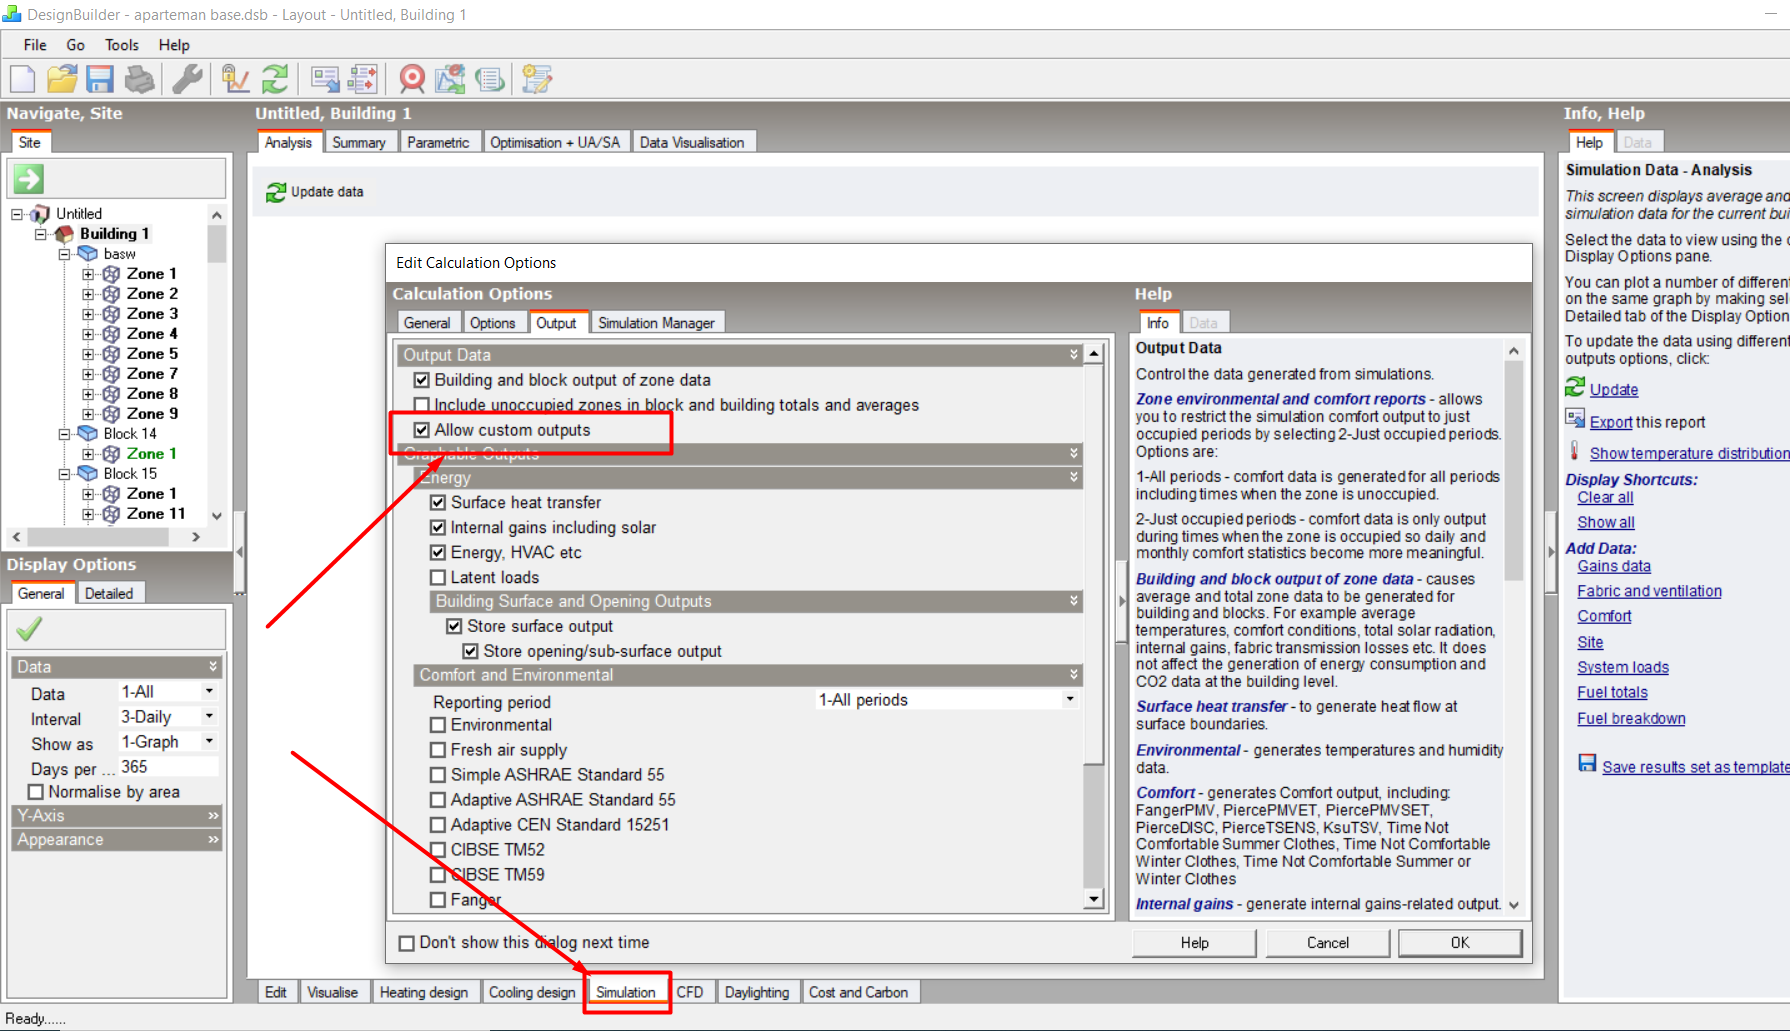Click the thermometer temperature distribution icon
The height and width of the screenshot is (1031, 1790).
click(1575, 451)
